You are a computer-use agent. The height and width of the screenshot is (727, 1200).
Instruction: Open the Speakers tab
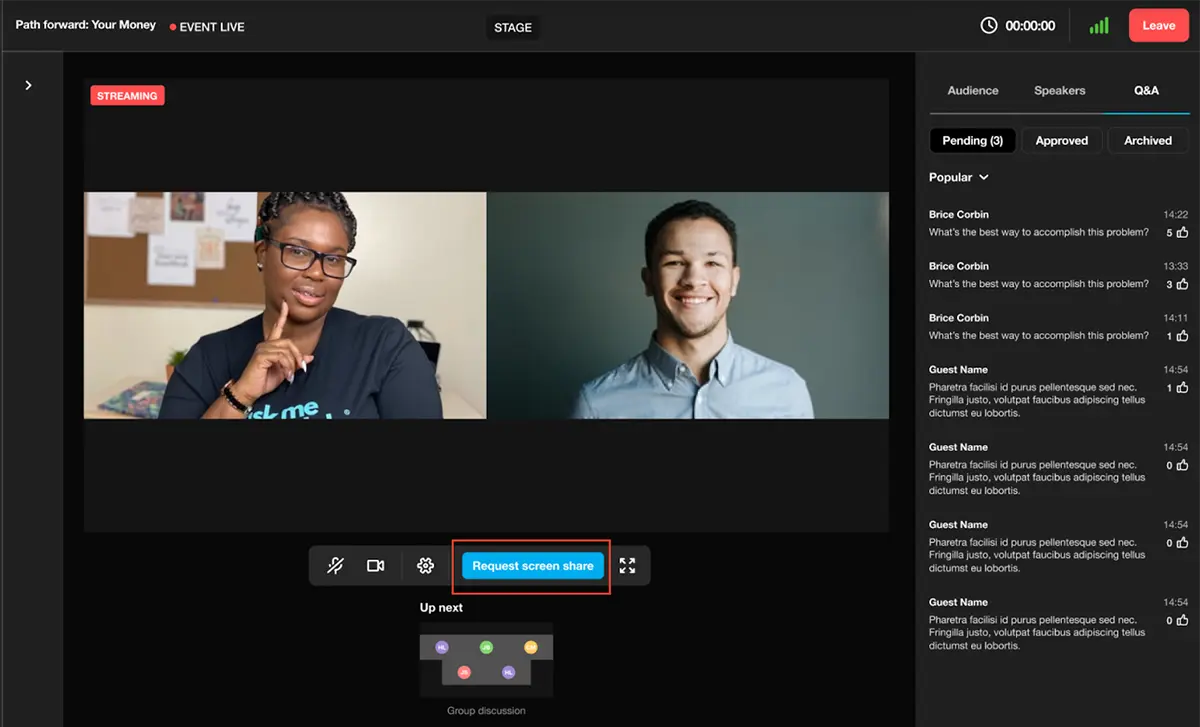[1059, 90]
